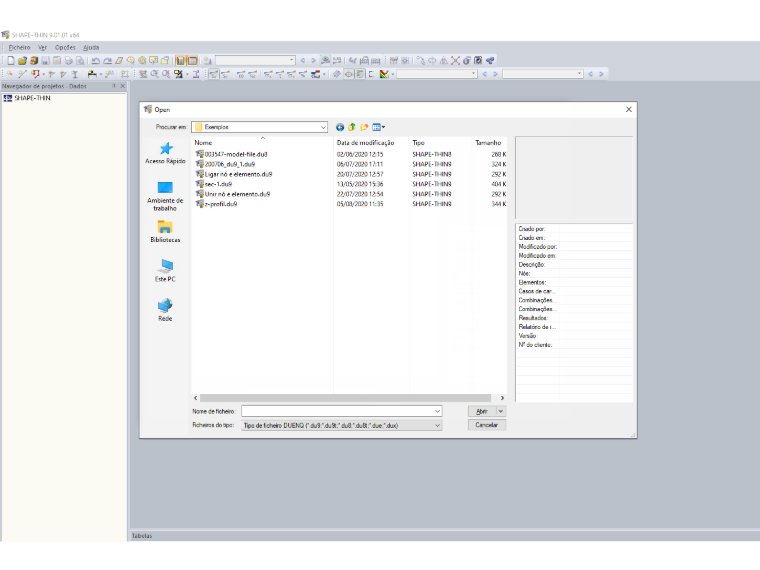Image resolution: width=760 pixels, height=570 pixels.
Task: Select Este PC in dialog sidebar
Action: pos(165,270)
